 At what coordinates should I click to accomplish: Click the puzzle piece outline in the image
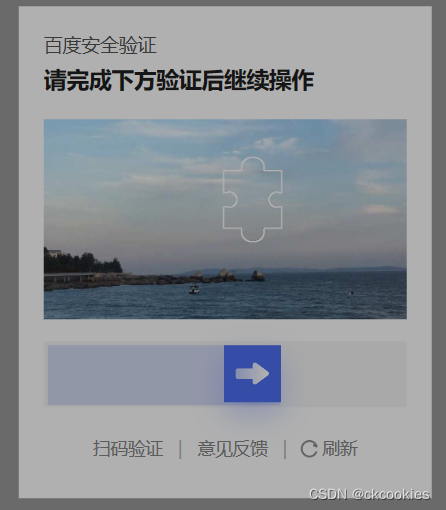[x=253, y=199]
